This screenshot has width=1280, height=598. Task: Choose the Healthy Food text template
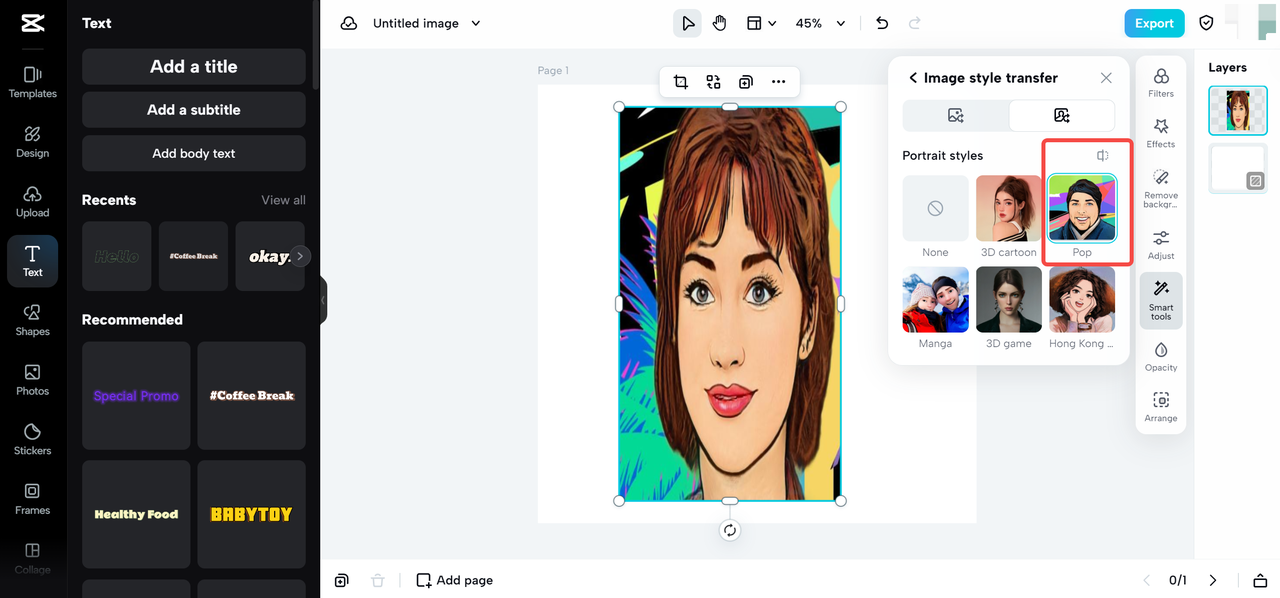point(136,514)
